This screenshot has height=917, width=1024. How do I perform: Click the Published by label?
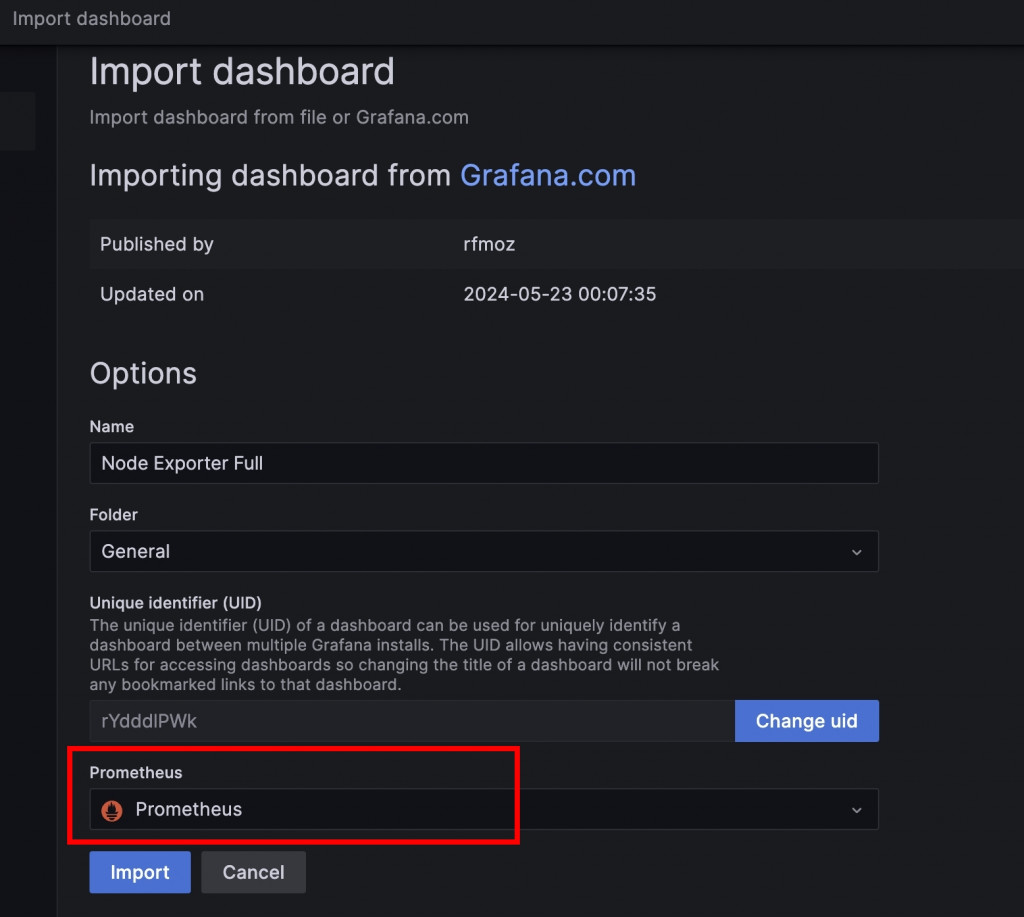[157, 244]
